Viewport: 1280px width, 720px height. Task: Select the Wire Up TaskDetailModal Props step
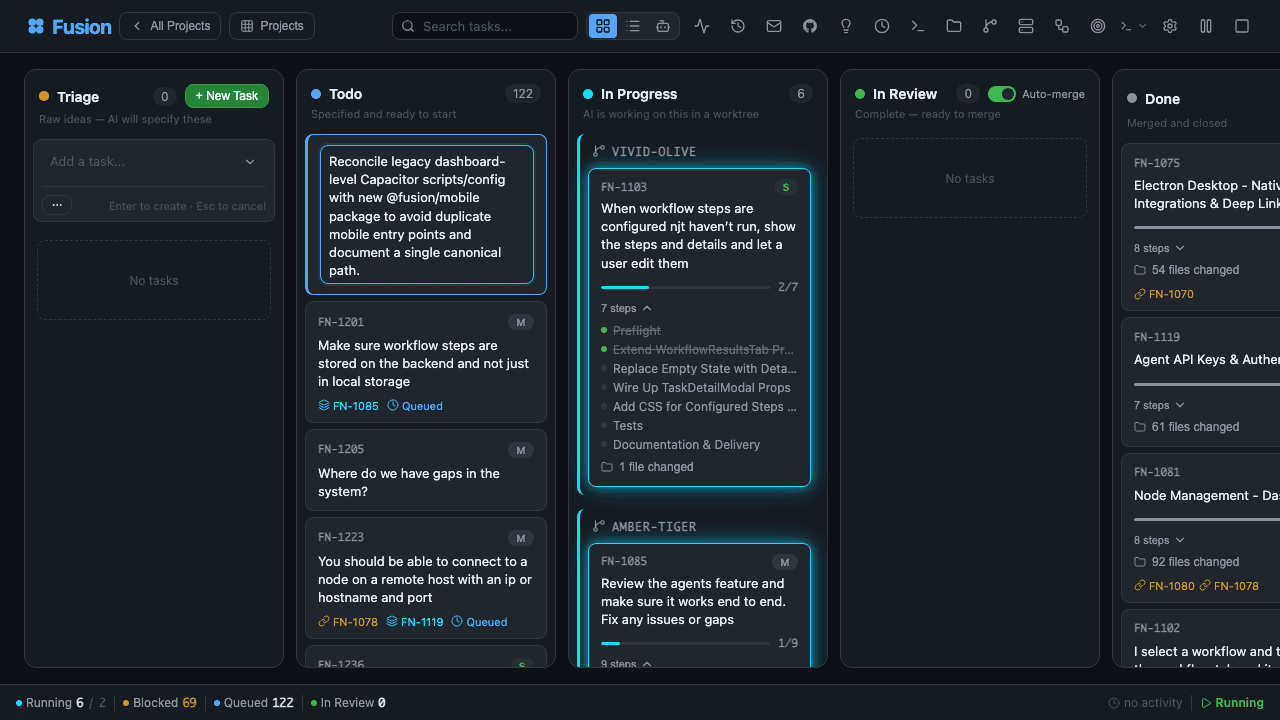pos(701,388)
